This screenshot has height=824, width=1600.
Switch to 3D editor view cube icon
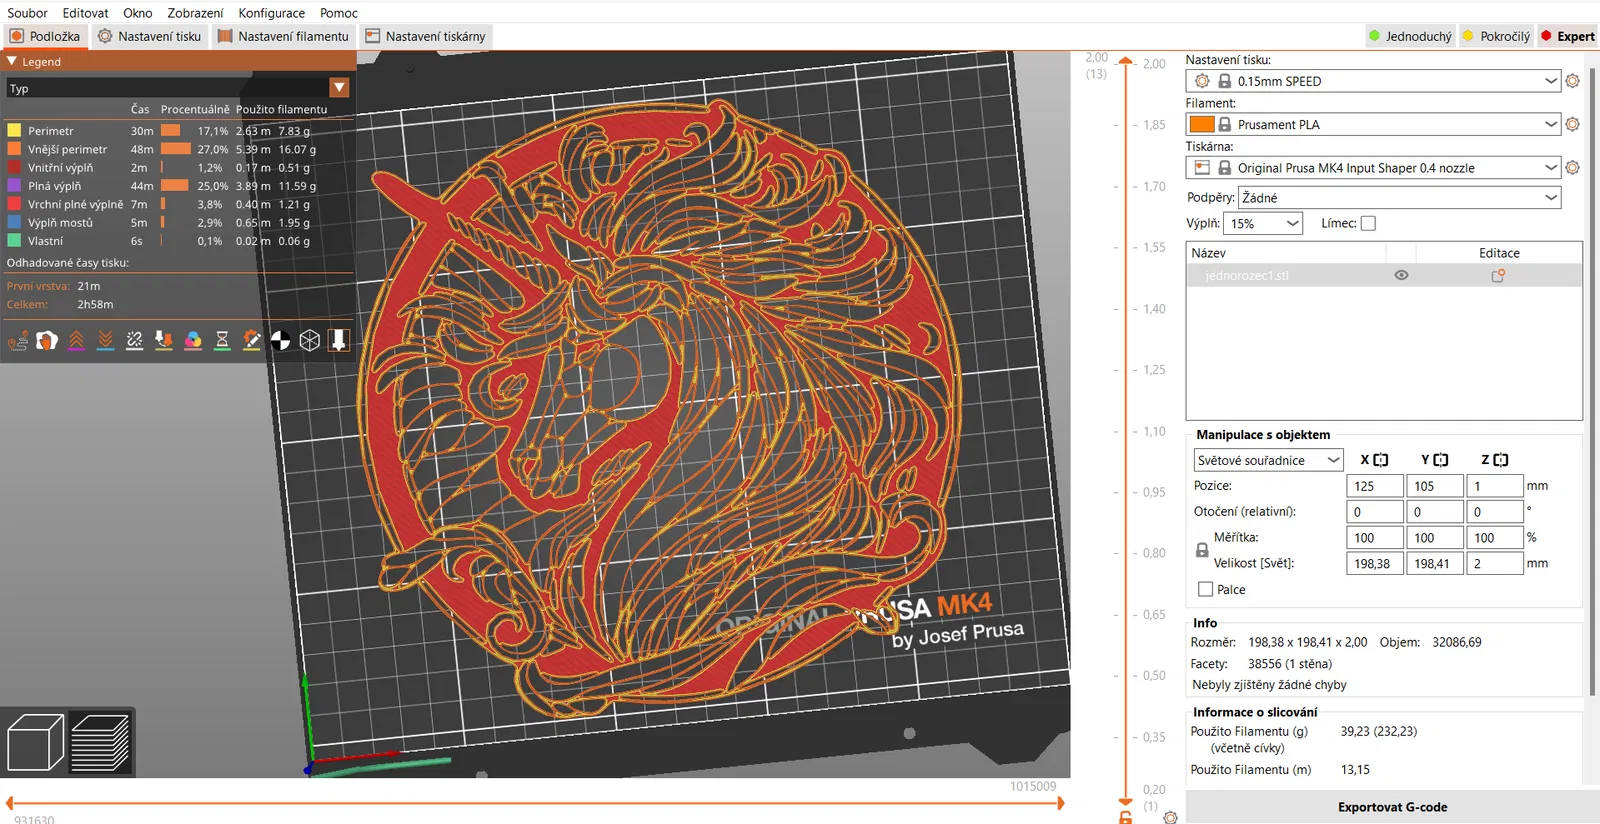click(35, 743)
